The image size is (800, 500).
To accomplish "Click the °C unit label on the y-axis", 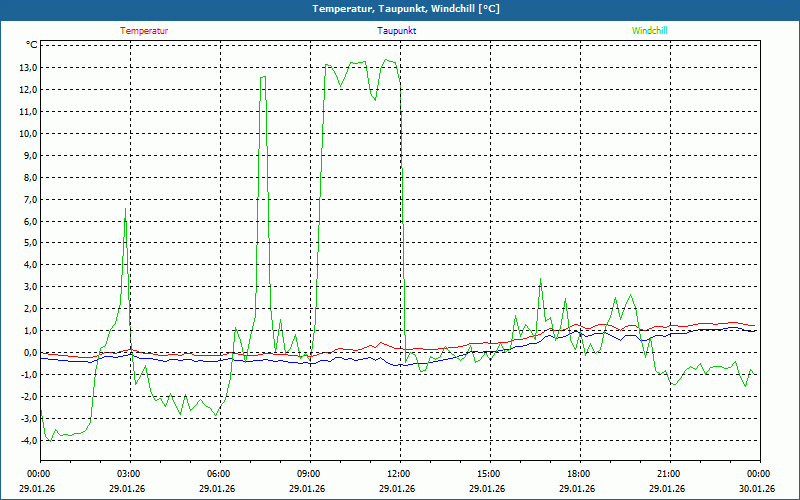I will pyautogui.click(x=32, y=45).
